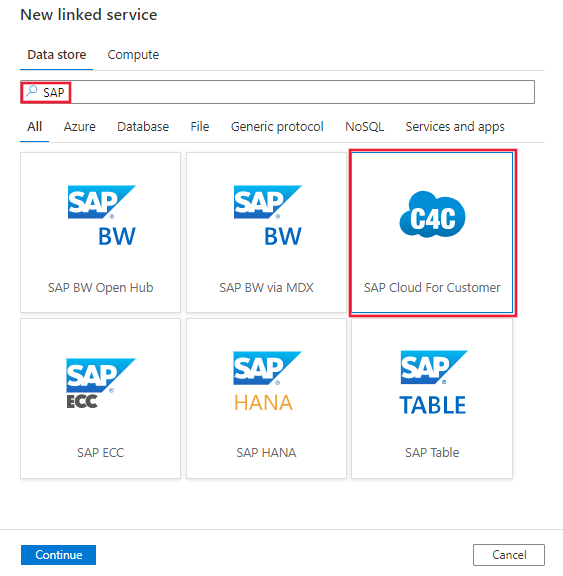The width and height of the screenshot is (563, 576).
Task: Filter connectors by File
Action: pos(199,127)
